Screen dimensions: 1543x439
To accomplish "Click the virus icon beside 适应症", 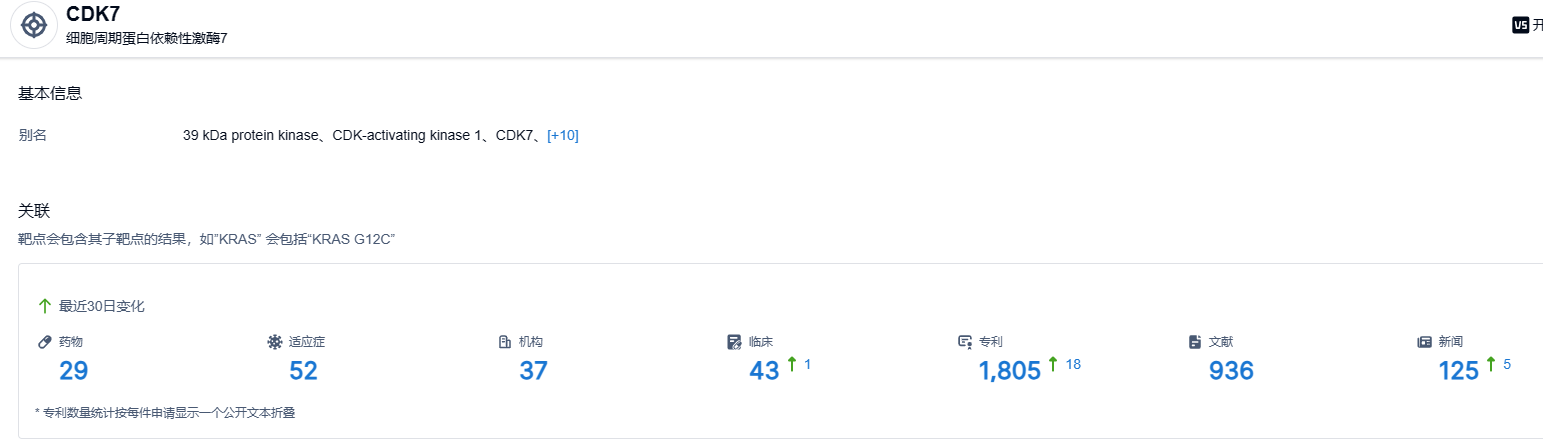I will point(275,342).
